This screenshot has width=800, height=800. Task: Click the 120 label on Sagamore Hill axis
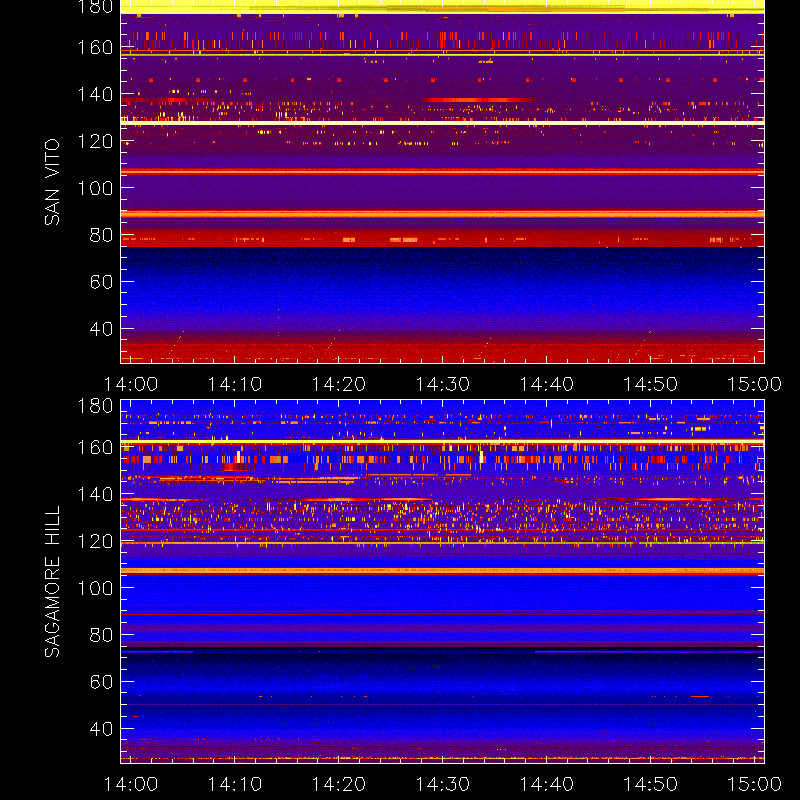[x=95, y=541]
